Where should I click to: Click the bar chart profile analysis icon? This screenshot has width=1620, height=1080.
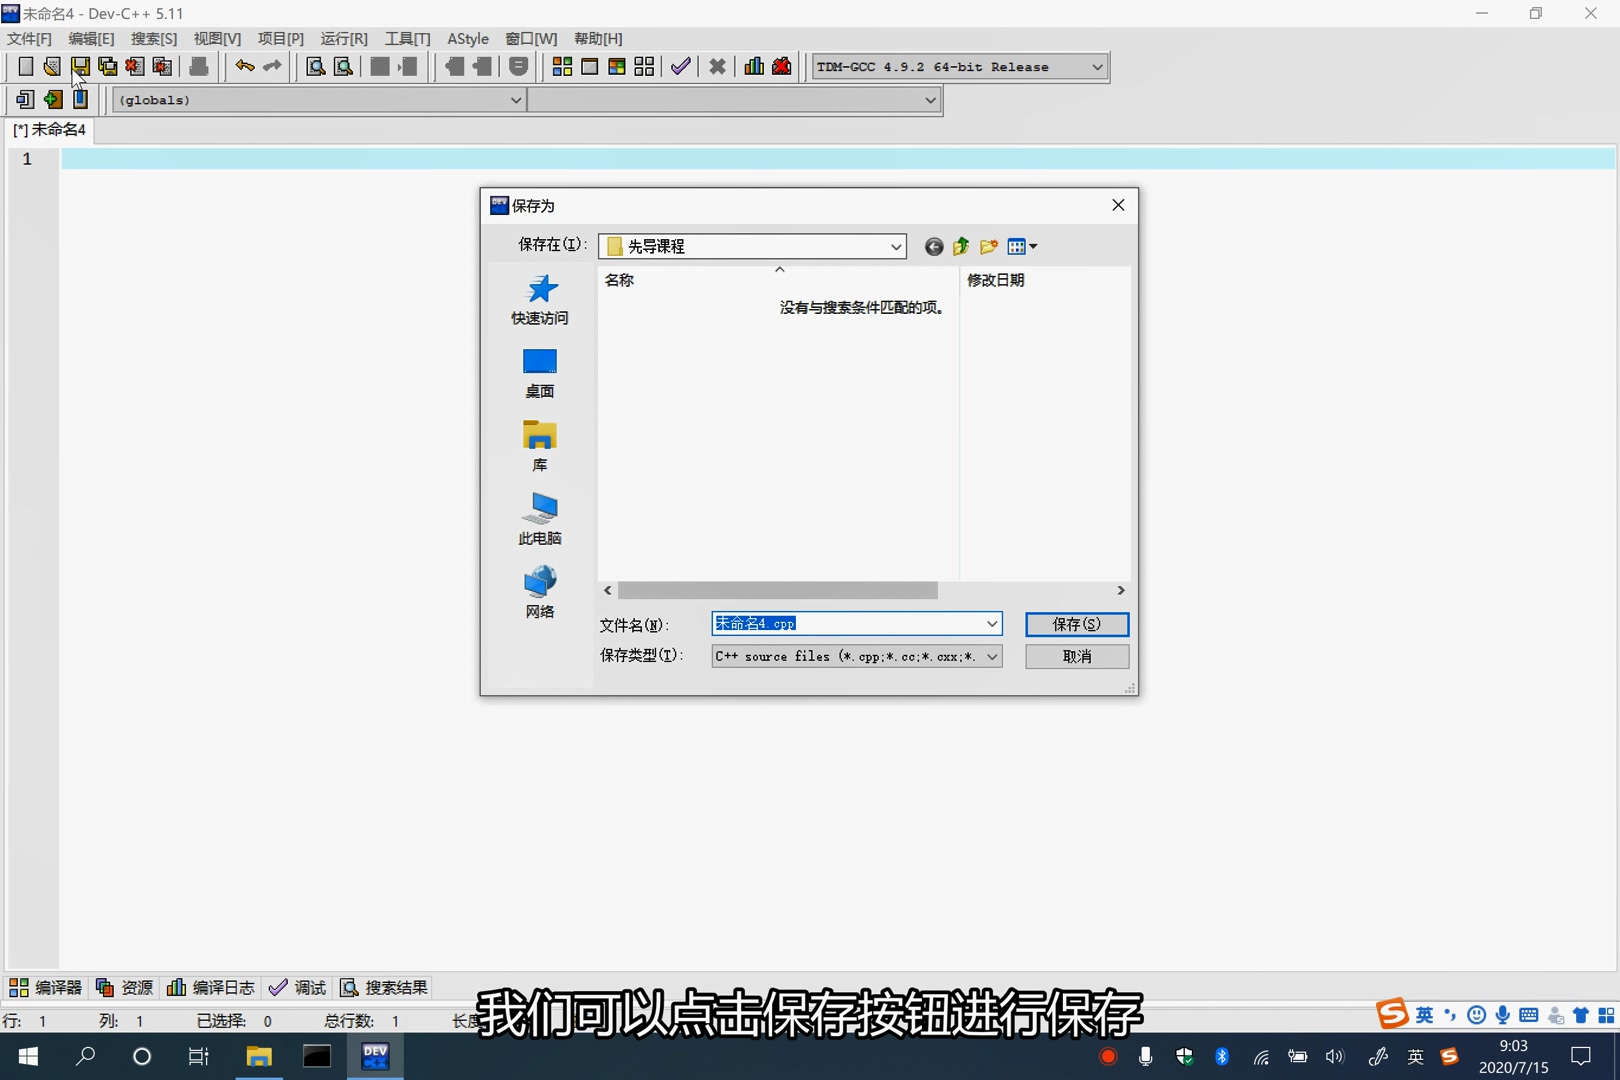(x=754, y=67)
